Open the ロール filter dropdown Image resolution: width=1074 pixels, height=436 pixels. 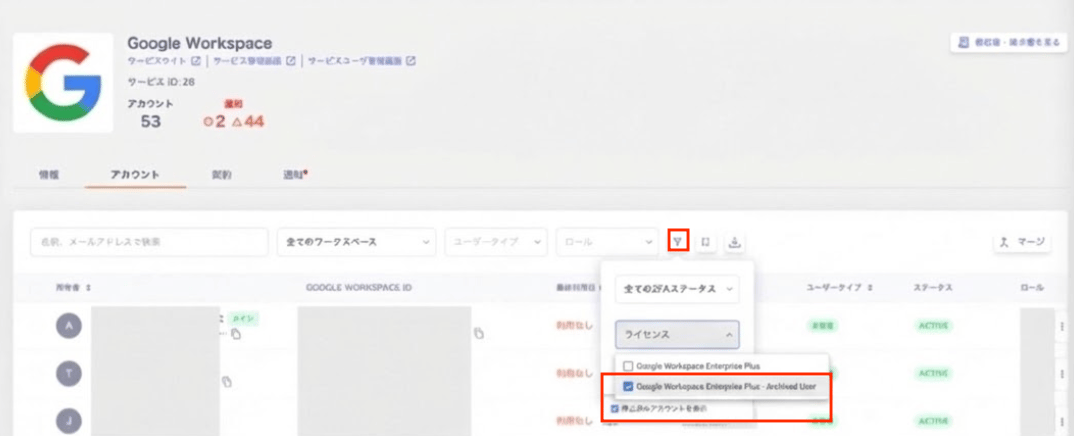[x=608, y=242]
